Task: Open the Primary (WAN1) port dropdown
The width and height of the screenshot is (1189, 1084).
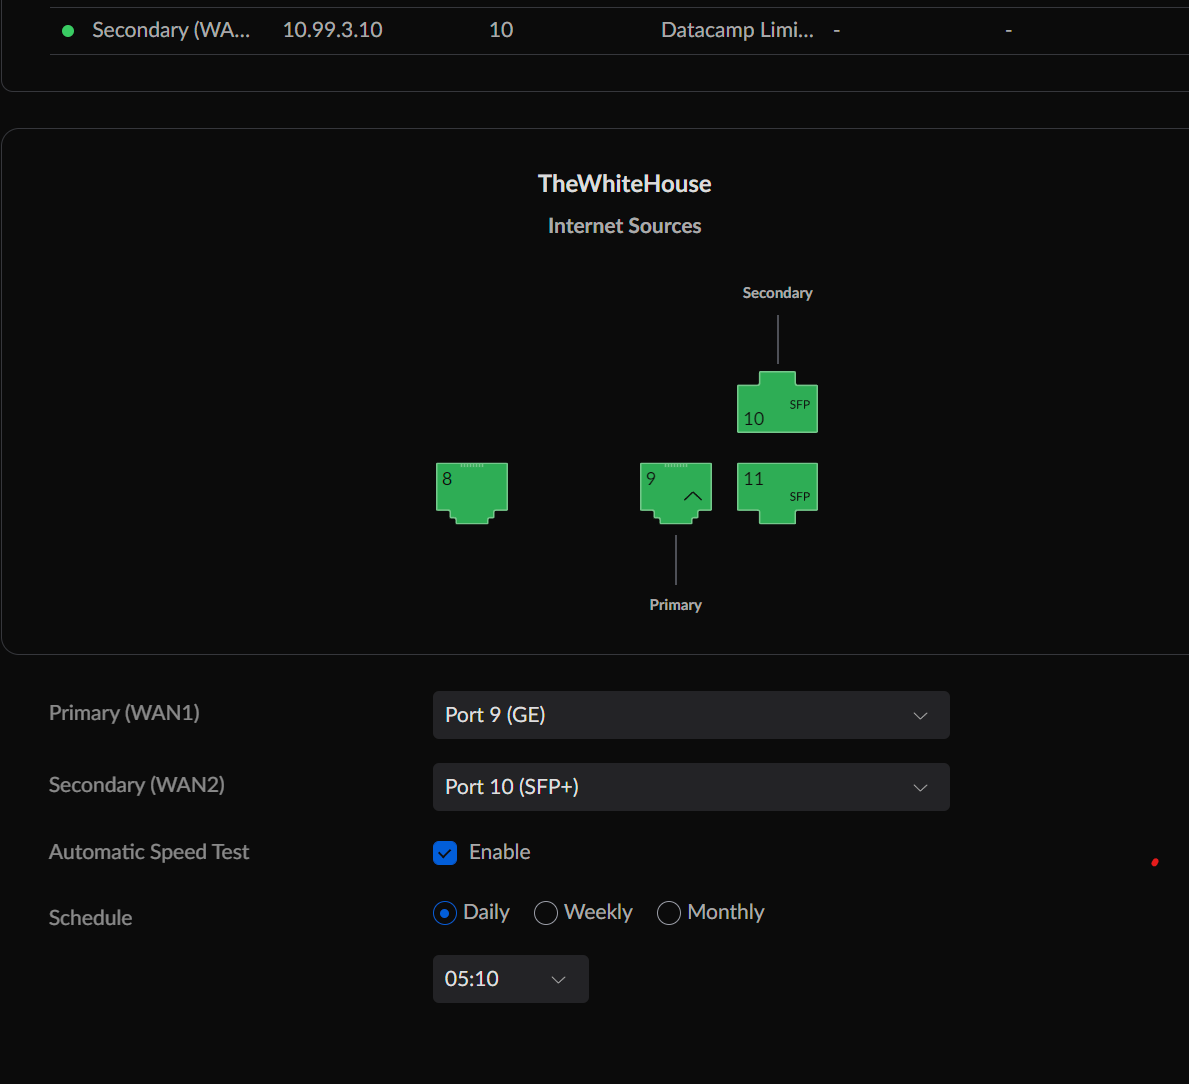Action: tap(690, 715)
